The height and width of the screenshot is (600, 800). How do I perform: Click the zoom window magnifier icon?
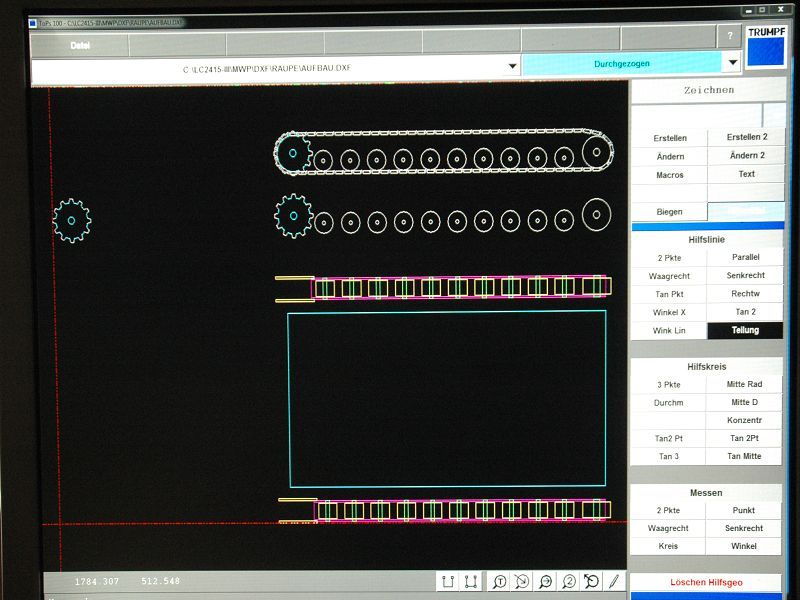tap(522, 581)
